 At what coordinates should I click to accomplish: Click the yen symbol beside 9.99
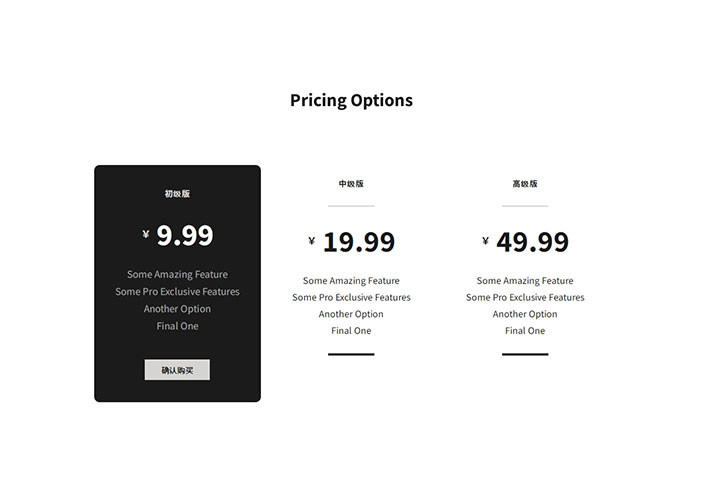coord(146,234)
